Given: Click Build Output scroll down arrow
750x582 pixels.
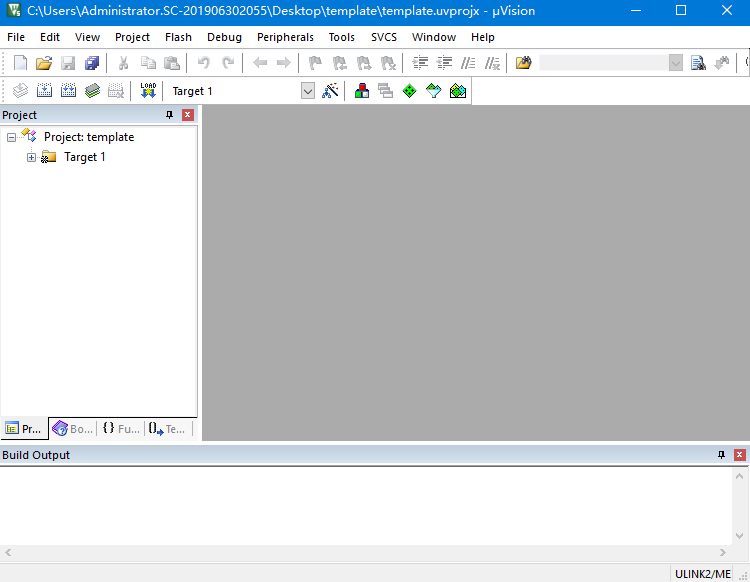Looking at the screenshot, I should [739, 536].
